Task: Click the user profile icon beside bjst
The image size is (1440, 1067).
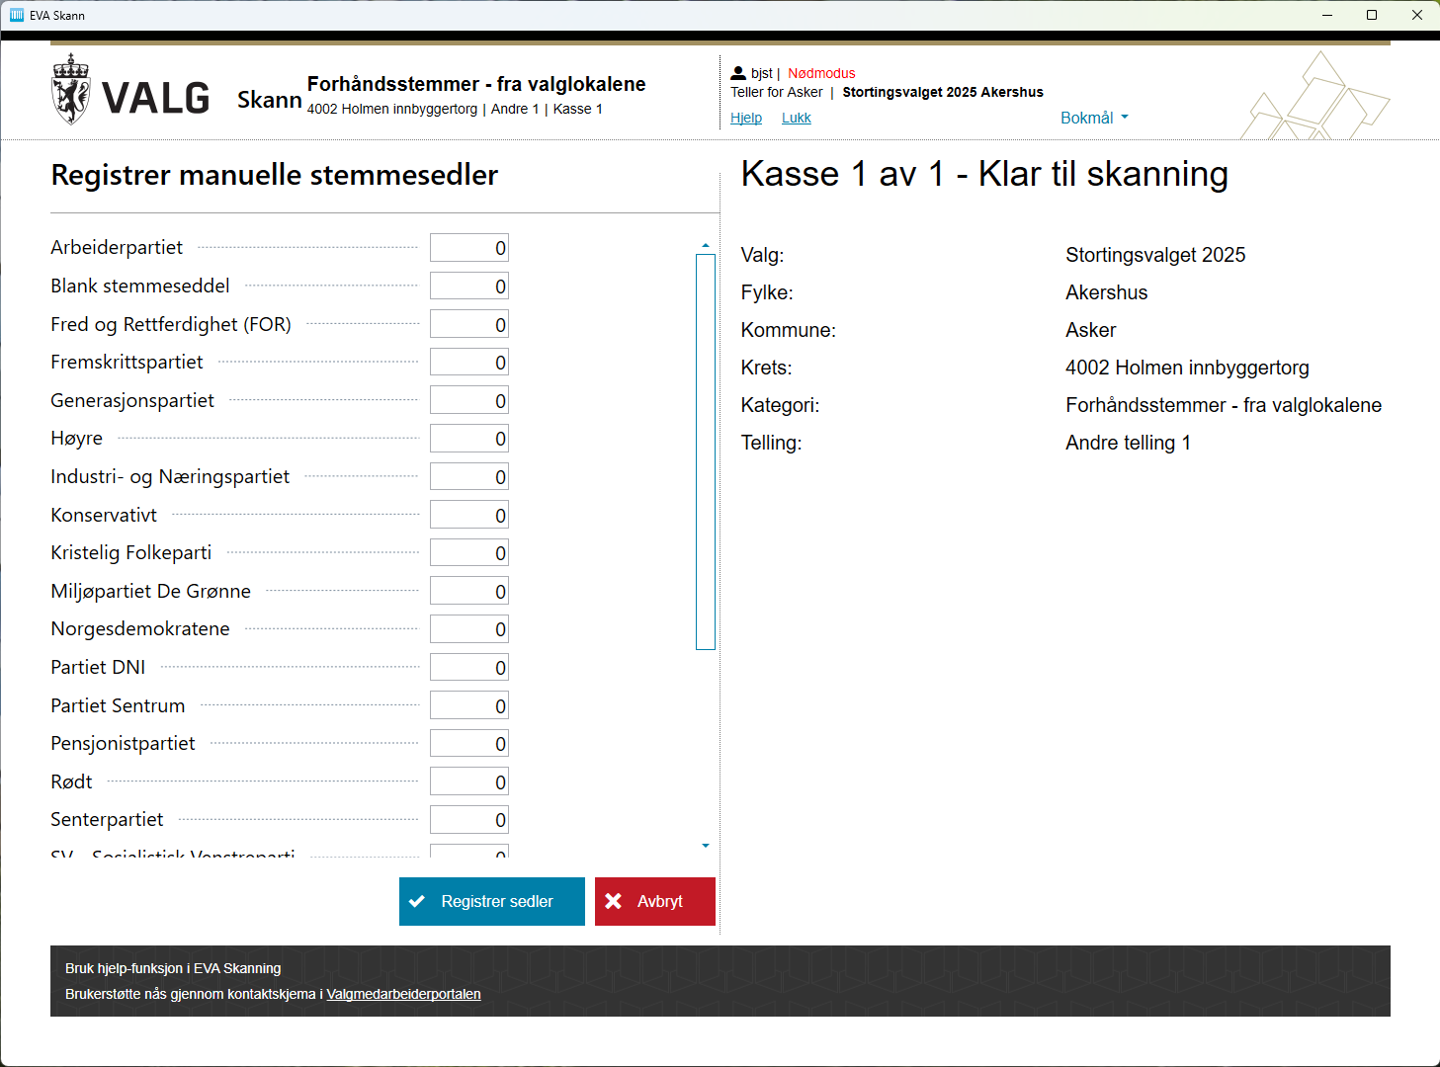Action: tap(738, 73)
